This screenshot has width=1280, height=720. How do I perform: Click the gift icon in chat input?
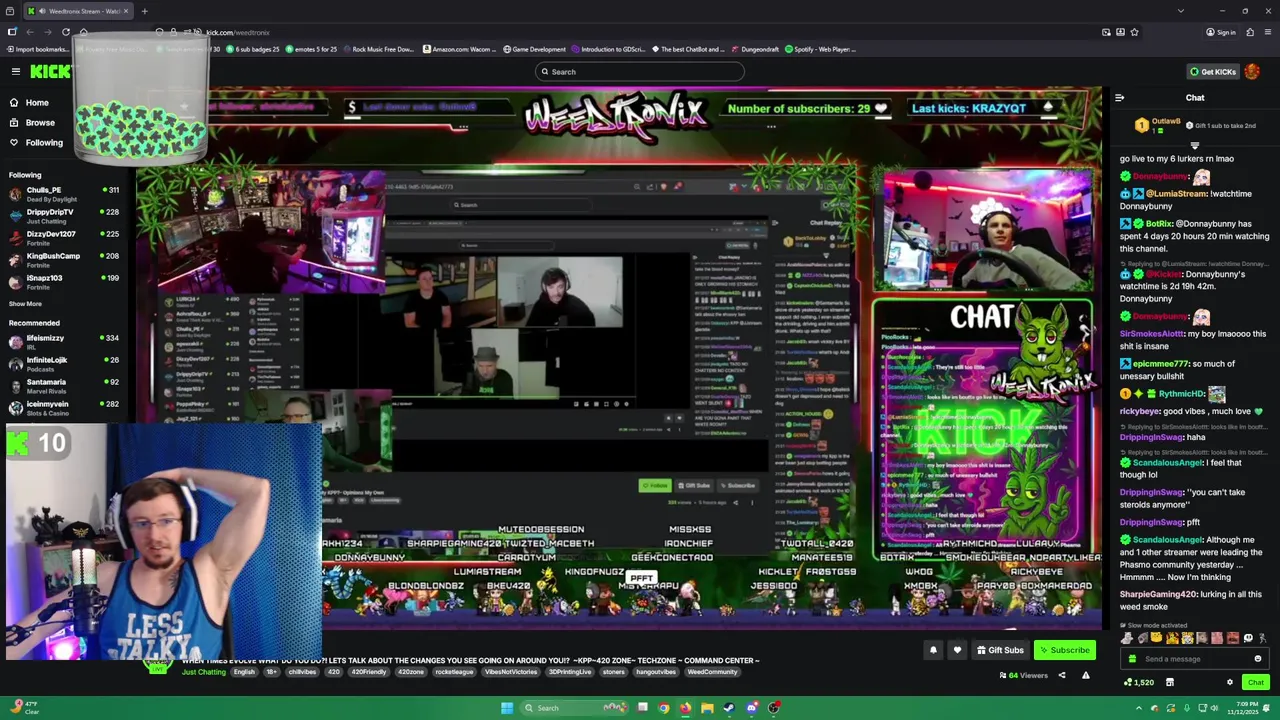point(1132,659)
